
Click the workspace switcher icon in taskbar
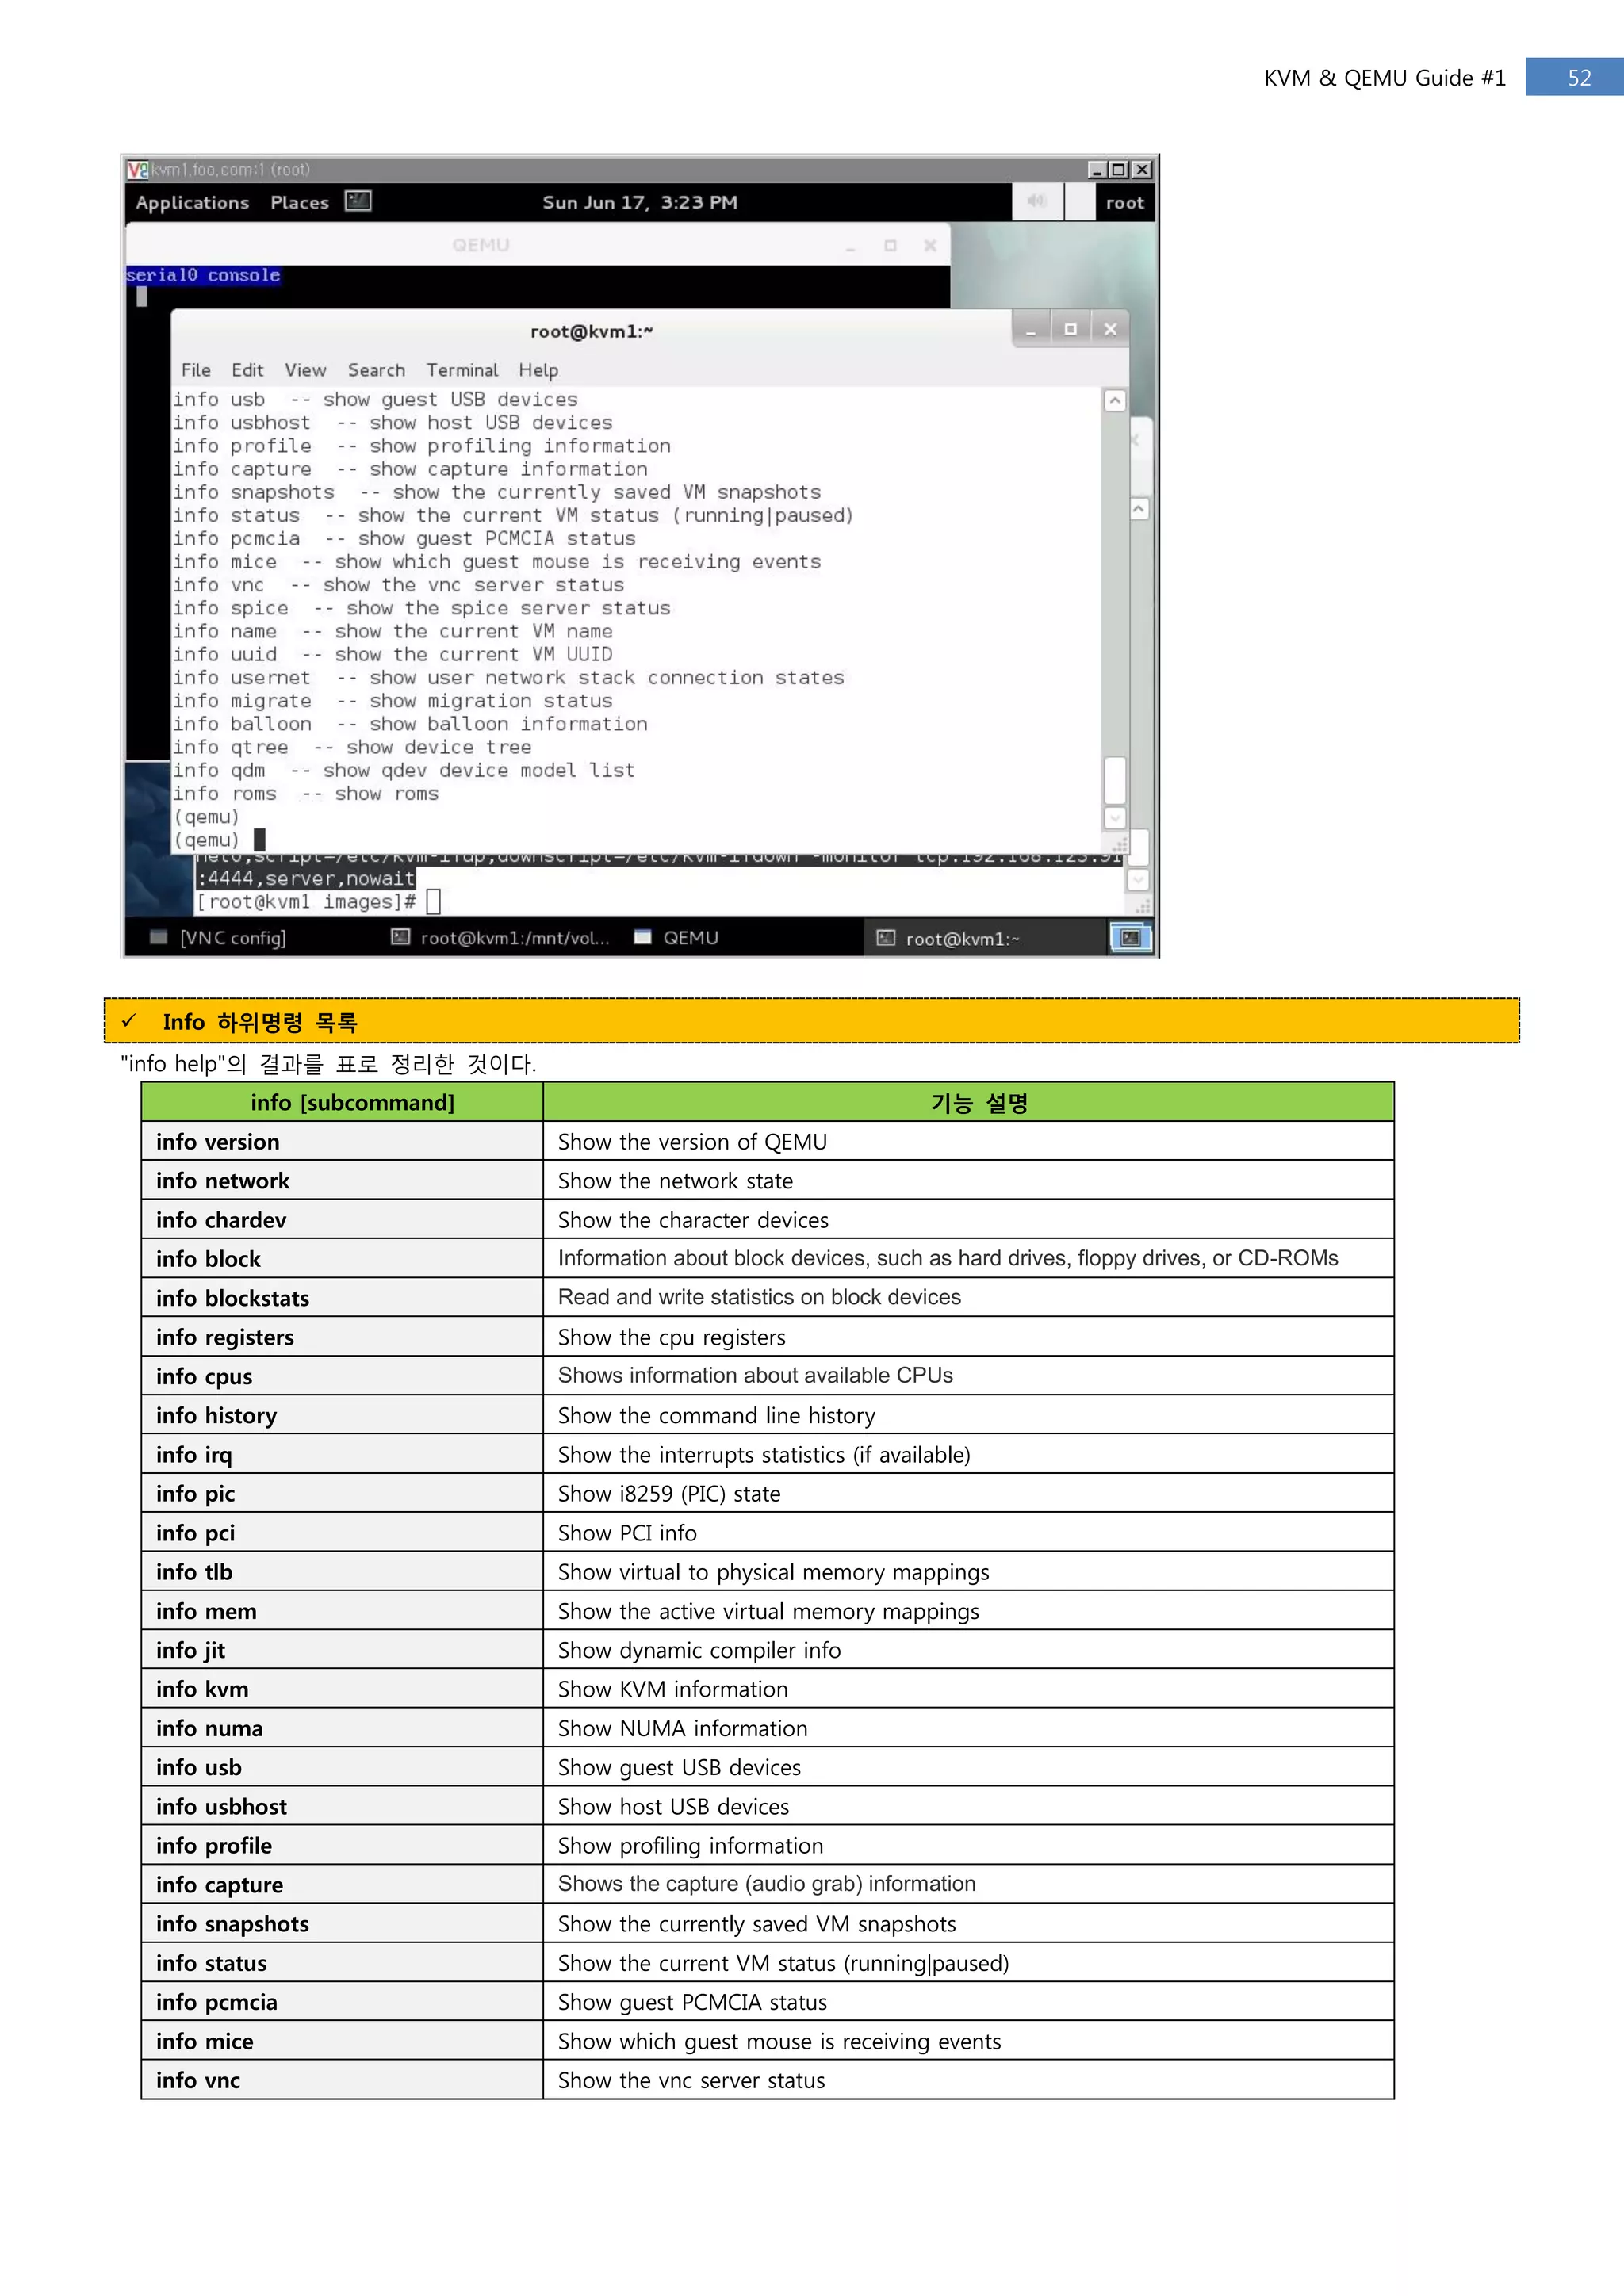click(x=1131, y=938)
